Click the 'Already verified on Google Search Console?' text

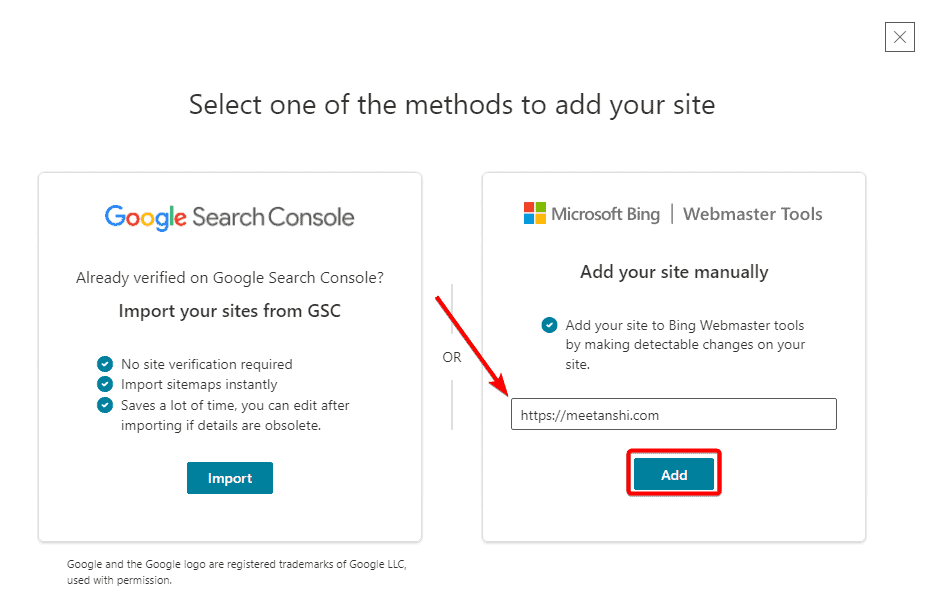[x=229, y=277]
